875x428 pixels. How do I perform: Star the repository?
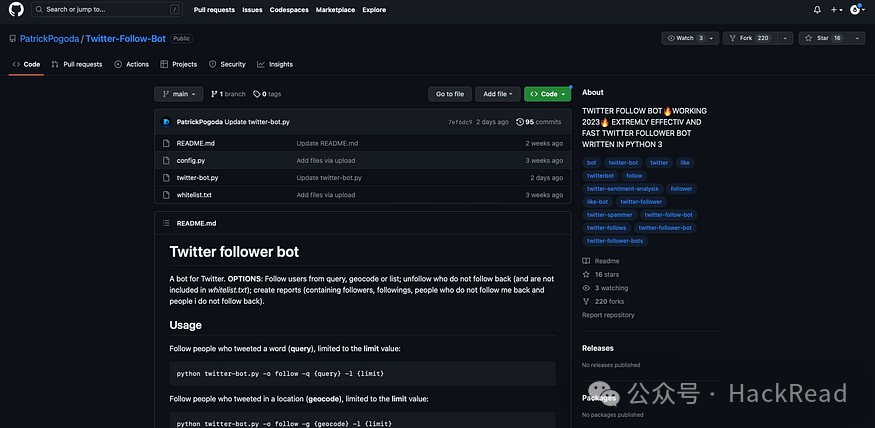823,38
